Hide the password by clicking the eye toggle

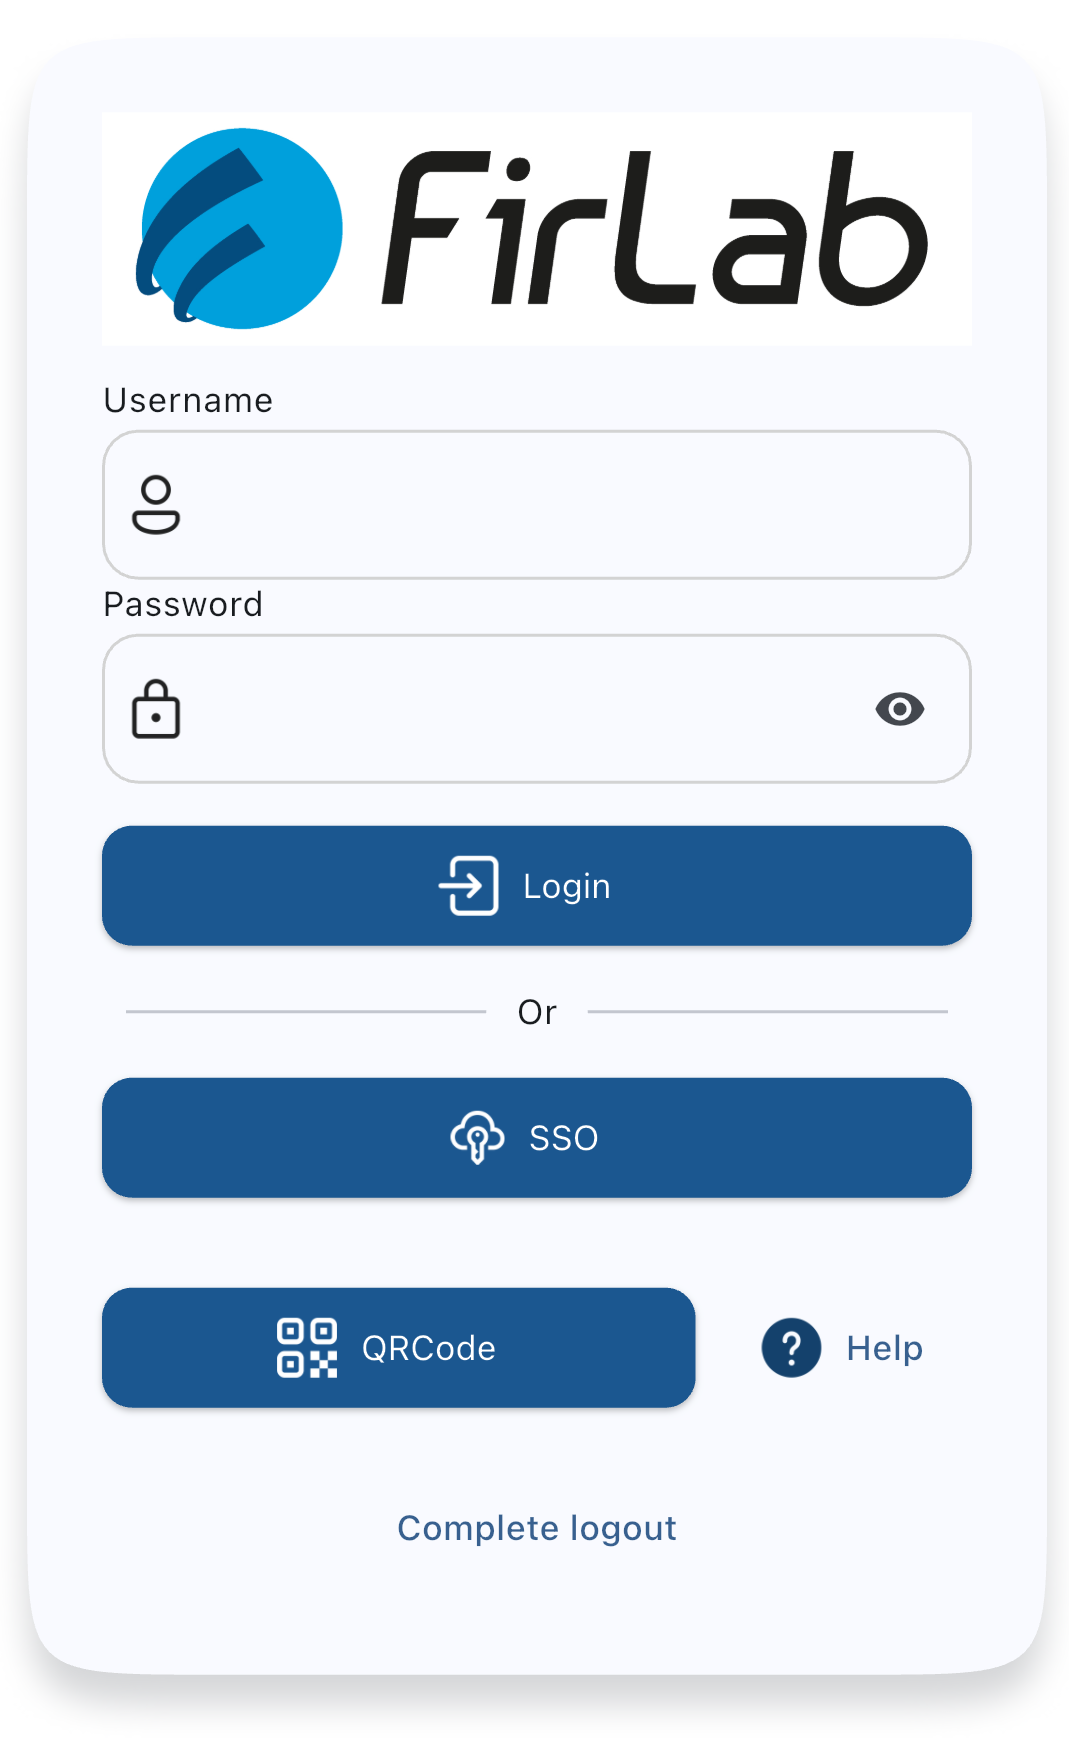(900, 709)
